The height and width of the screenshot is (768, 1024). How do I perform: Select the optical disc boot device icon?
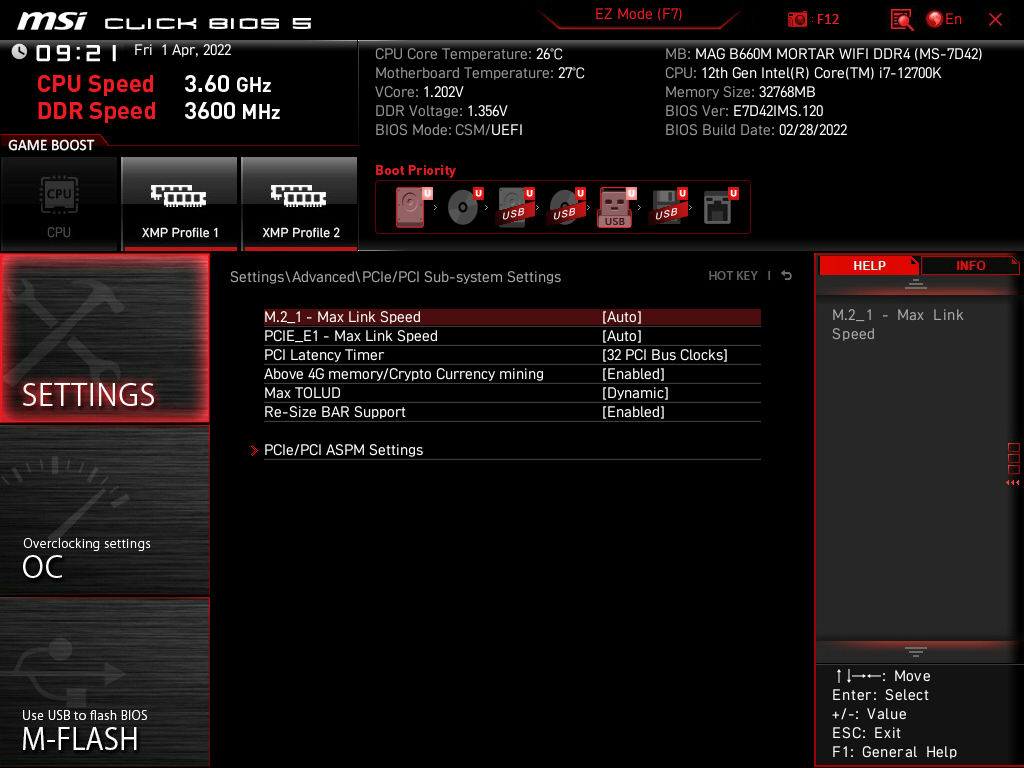click(464, 207)
